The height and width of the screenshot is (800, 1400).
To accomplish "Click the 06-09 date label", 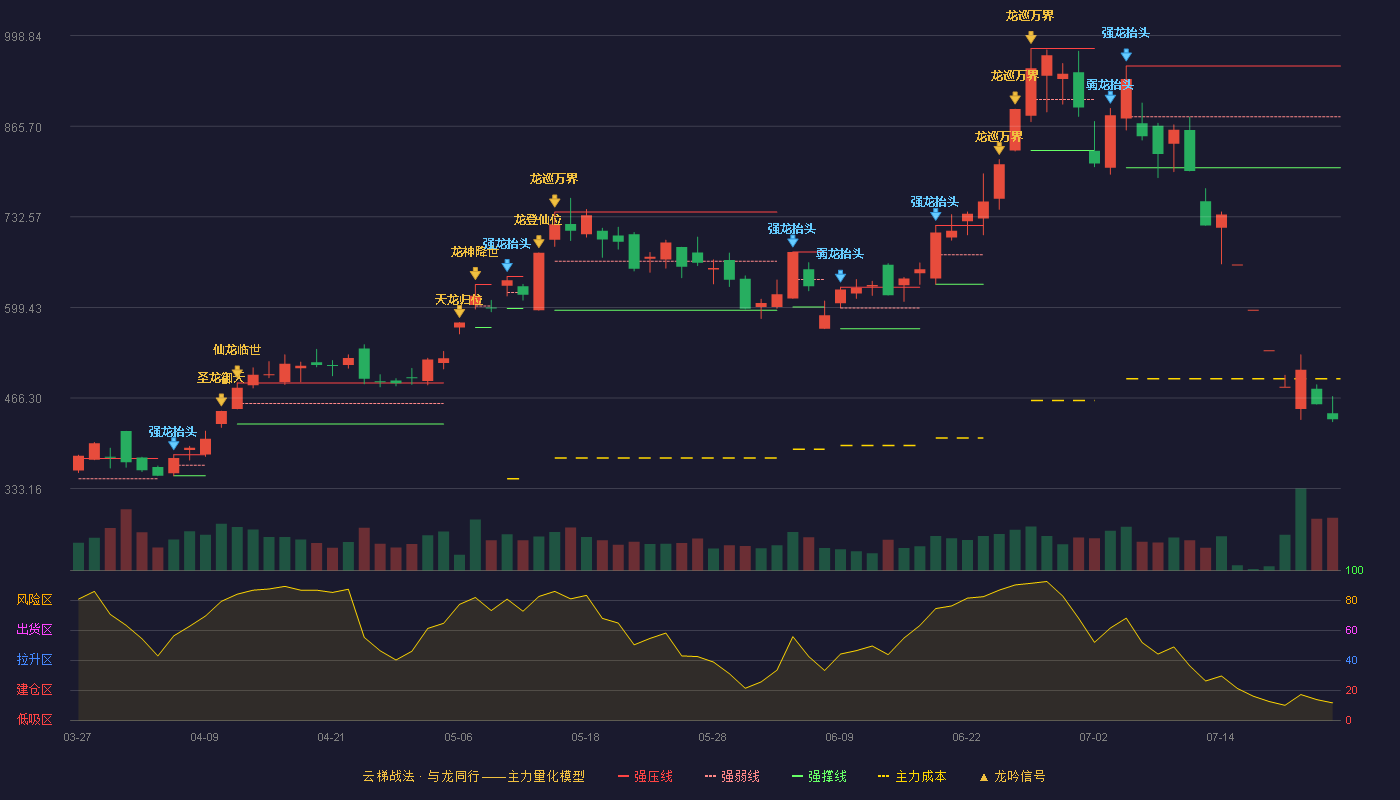I will coord(839,737).
